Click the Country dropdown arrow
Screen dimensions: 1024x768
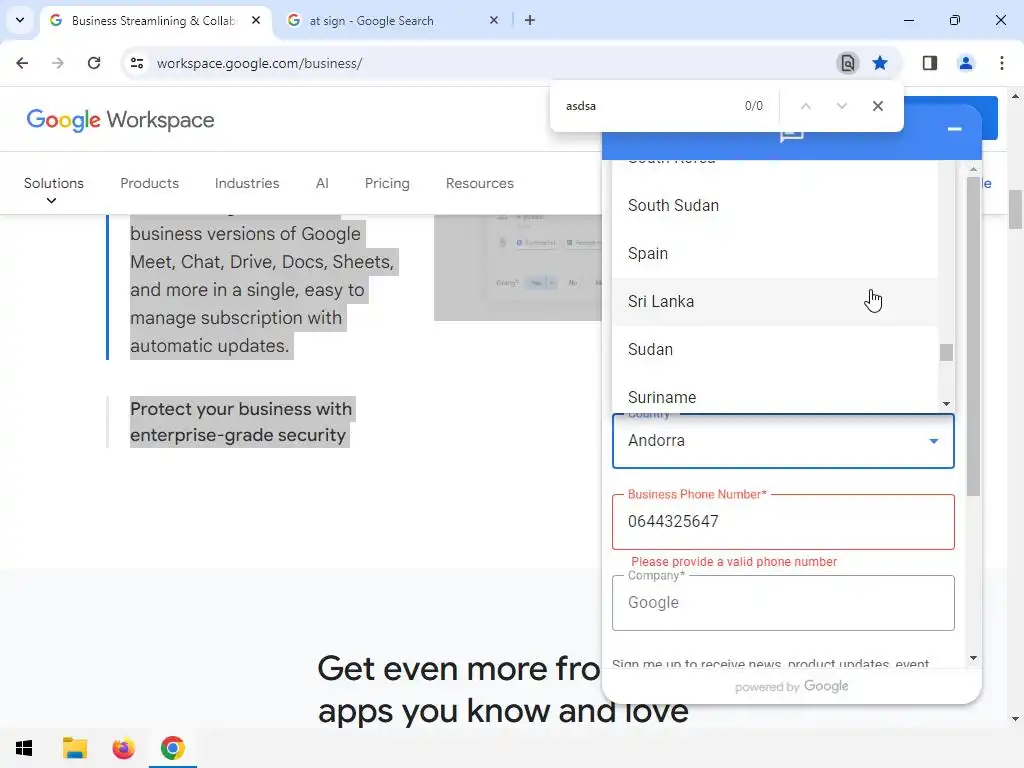[x=934, y=441]
